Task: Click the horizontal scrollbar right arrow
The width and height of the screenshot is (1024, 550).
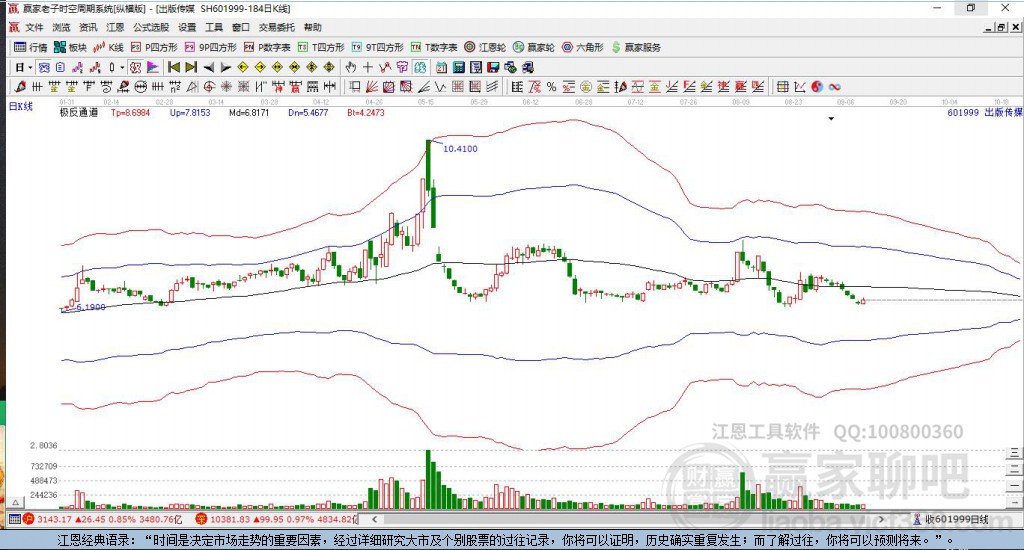Action: [881, 519]
